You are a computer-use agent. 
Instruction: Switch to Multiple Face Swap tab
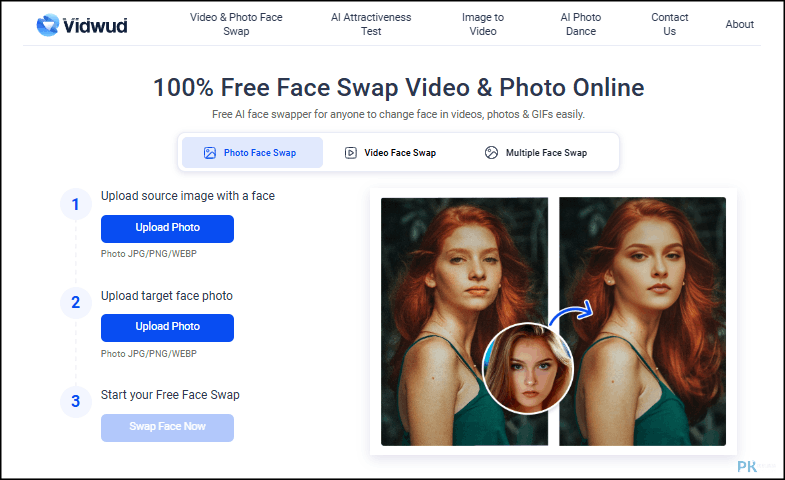[536, 153]
